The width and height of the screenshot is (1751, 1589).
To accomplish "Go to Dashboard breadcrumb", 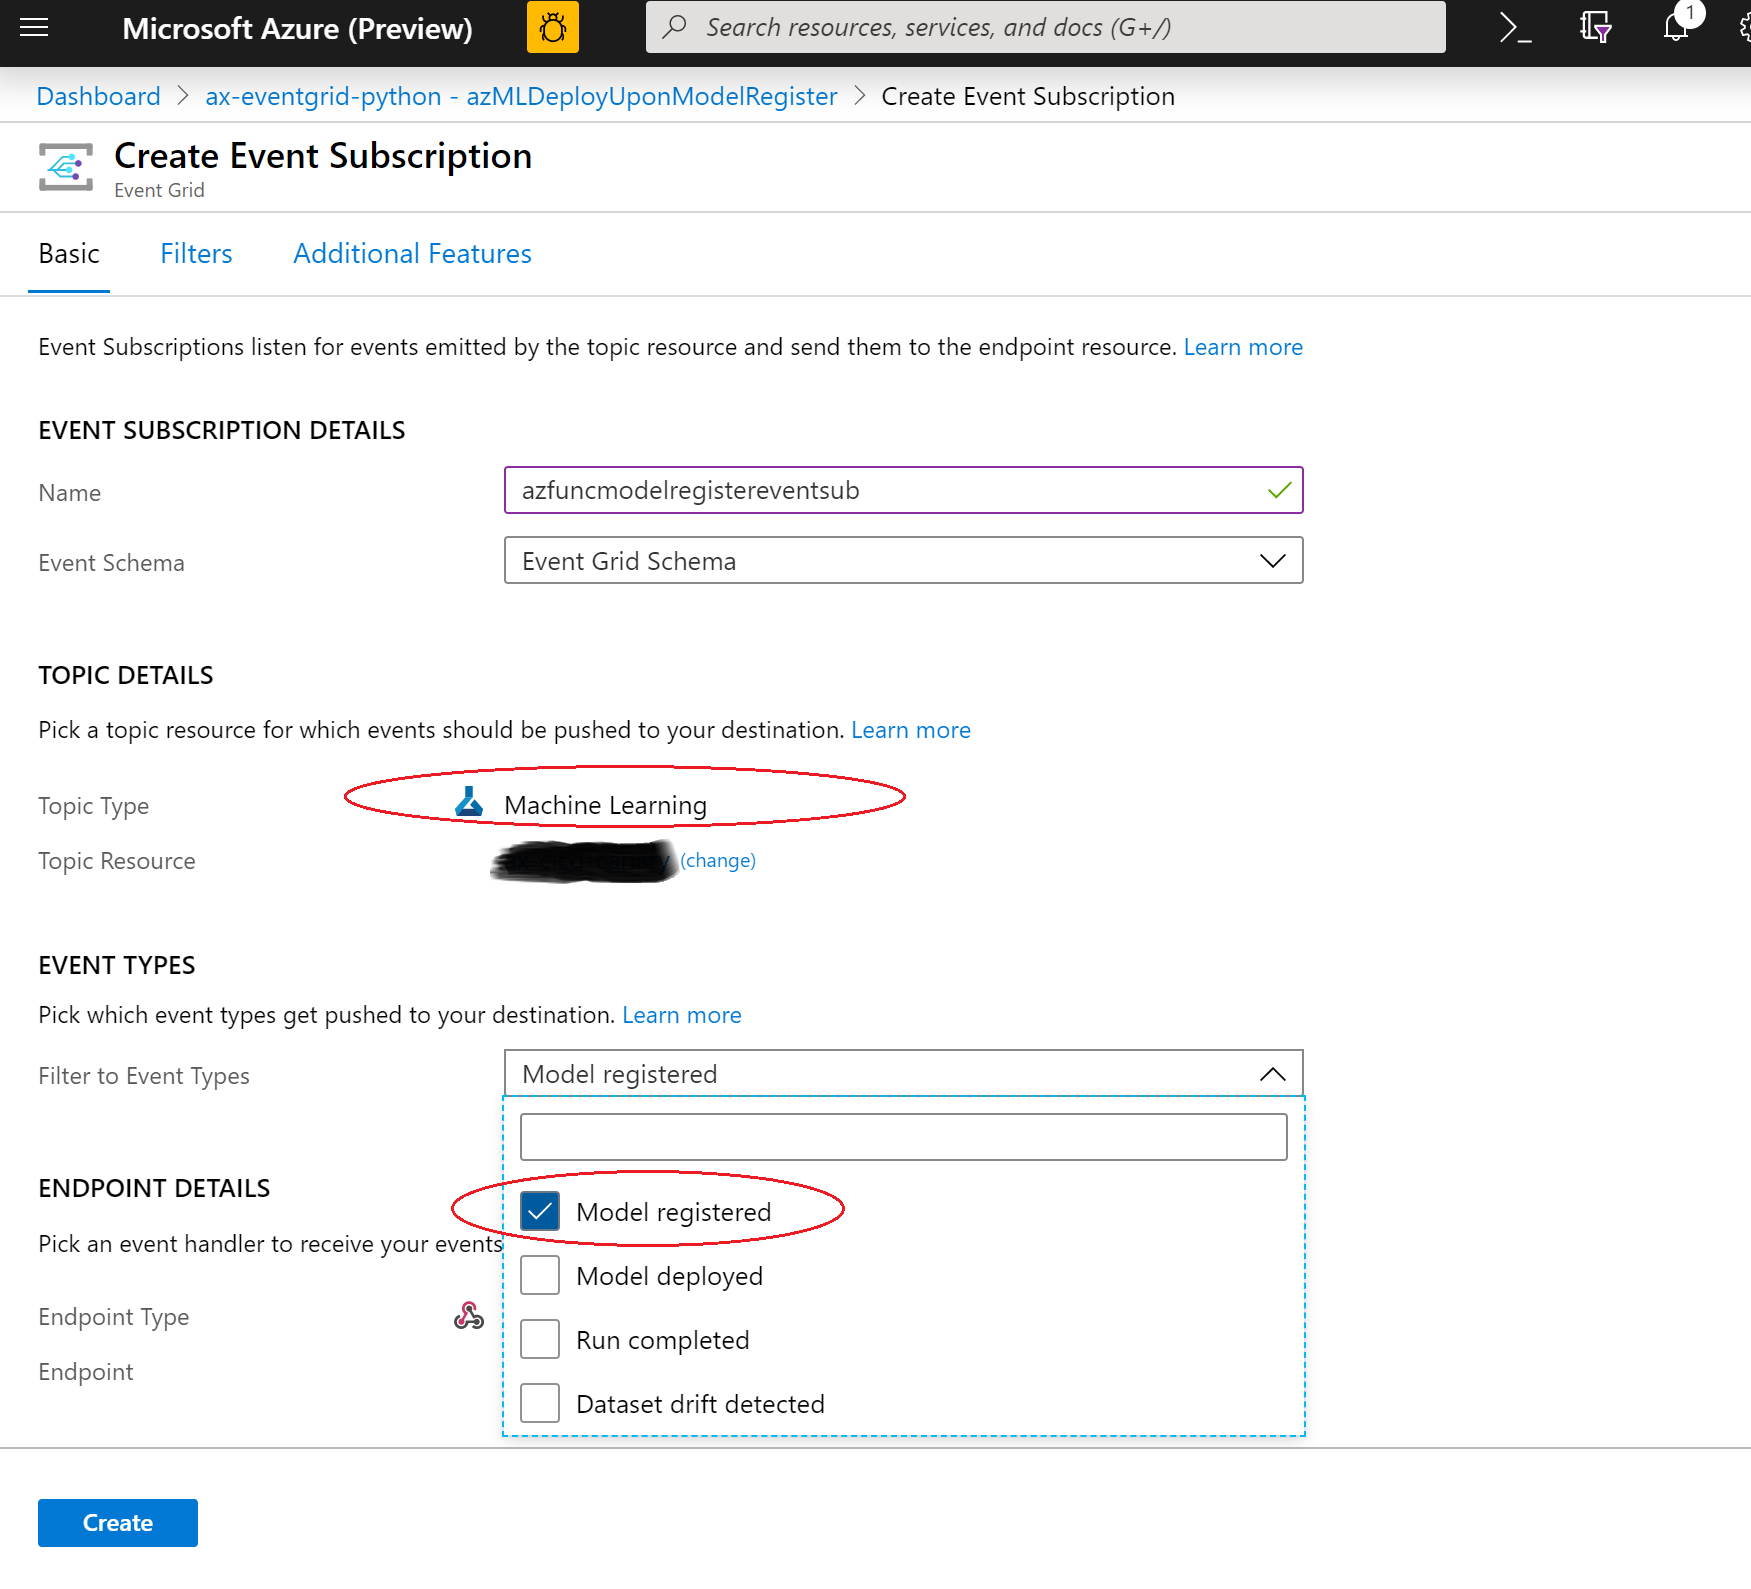I will [x=98, y=96].
